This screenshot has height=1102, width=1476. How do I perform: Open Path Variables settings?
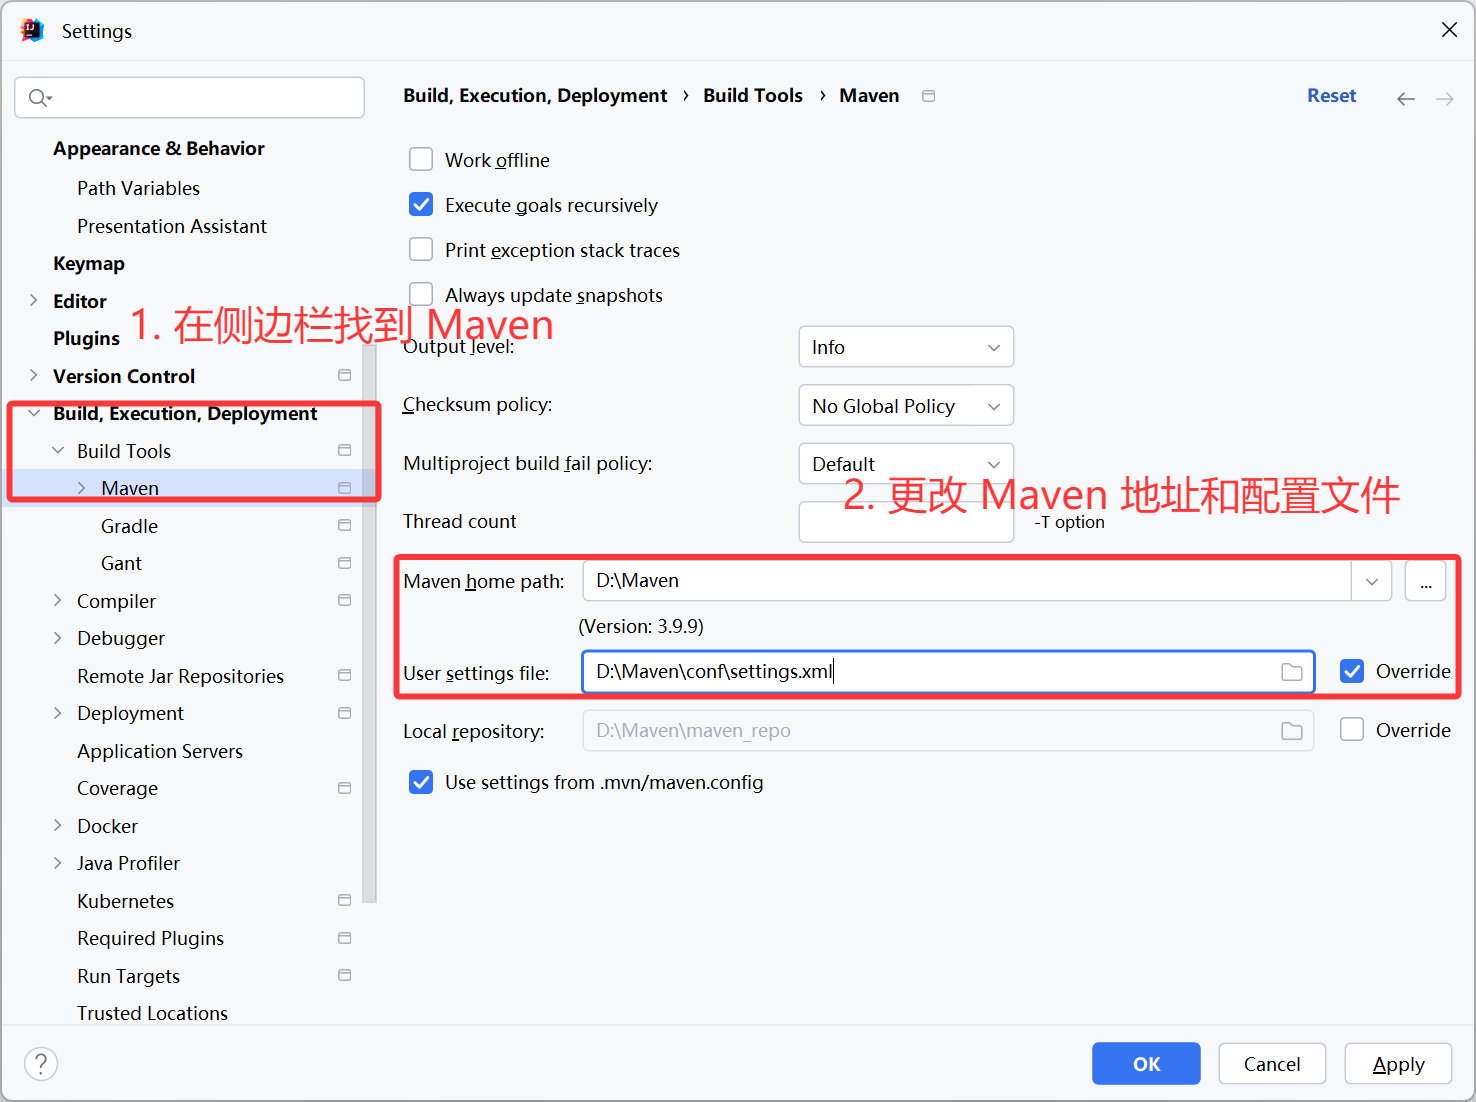[x=138, y=188]
